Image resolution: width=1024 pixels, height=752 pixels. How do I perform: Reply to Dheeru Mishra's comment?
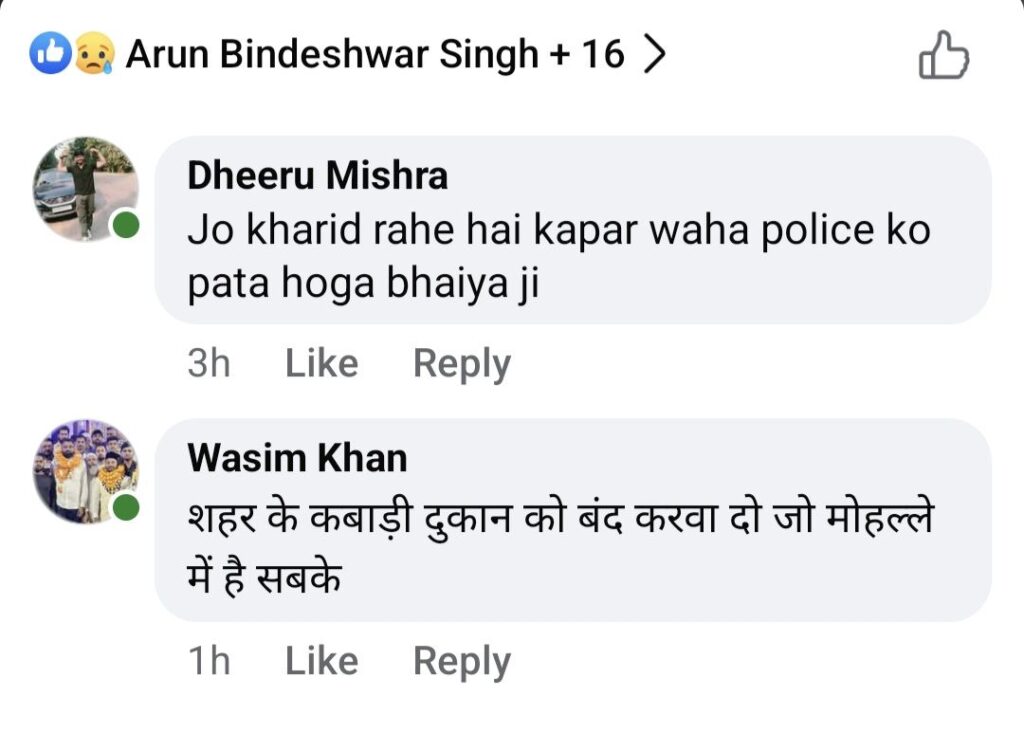tap(461, 364)
